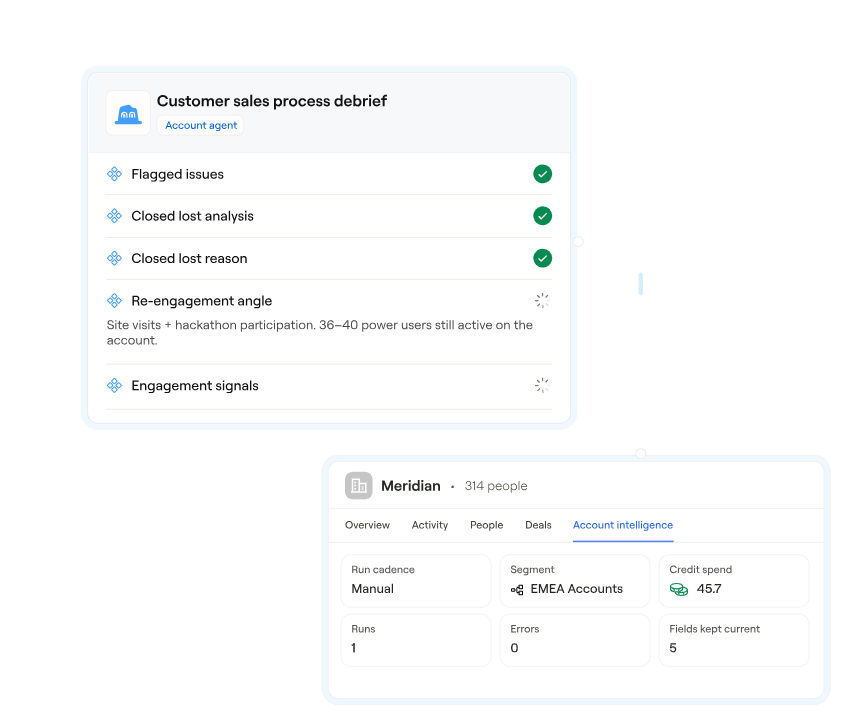The image size is (866, 722).
Task: Click the 45.7 credit spend value
Action: (709, 589)
